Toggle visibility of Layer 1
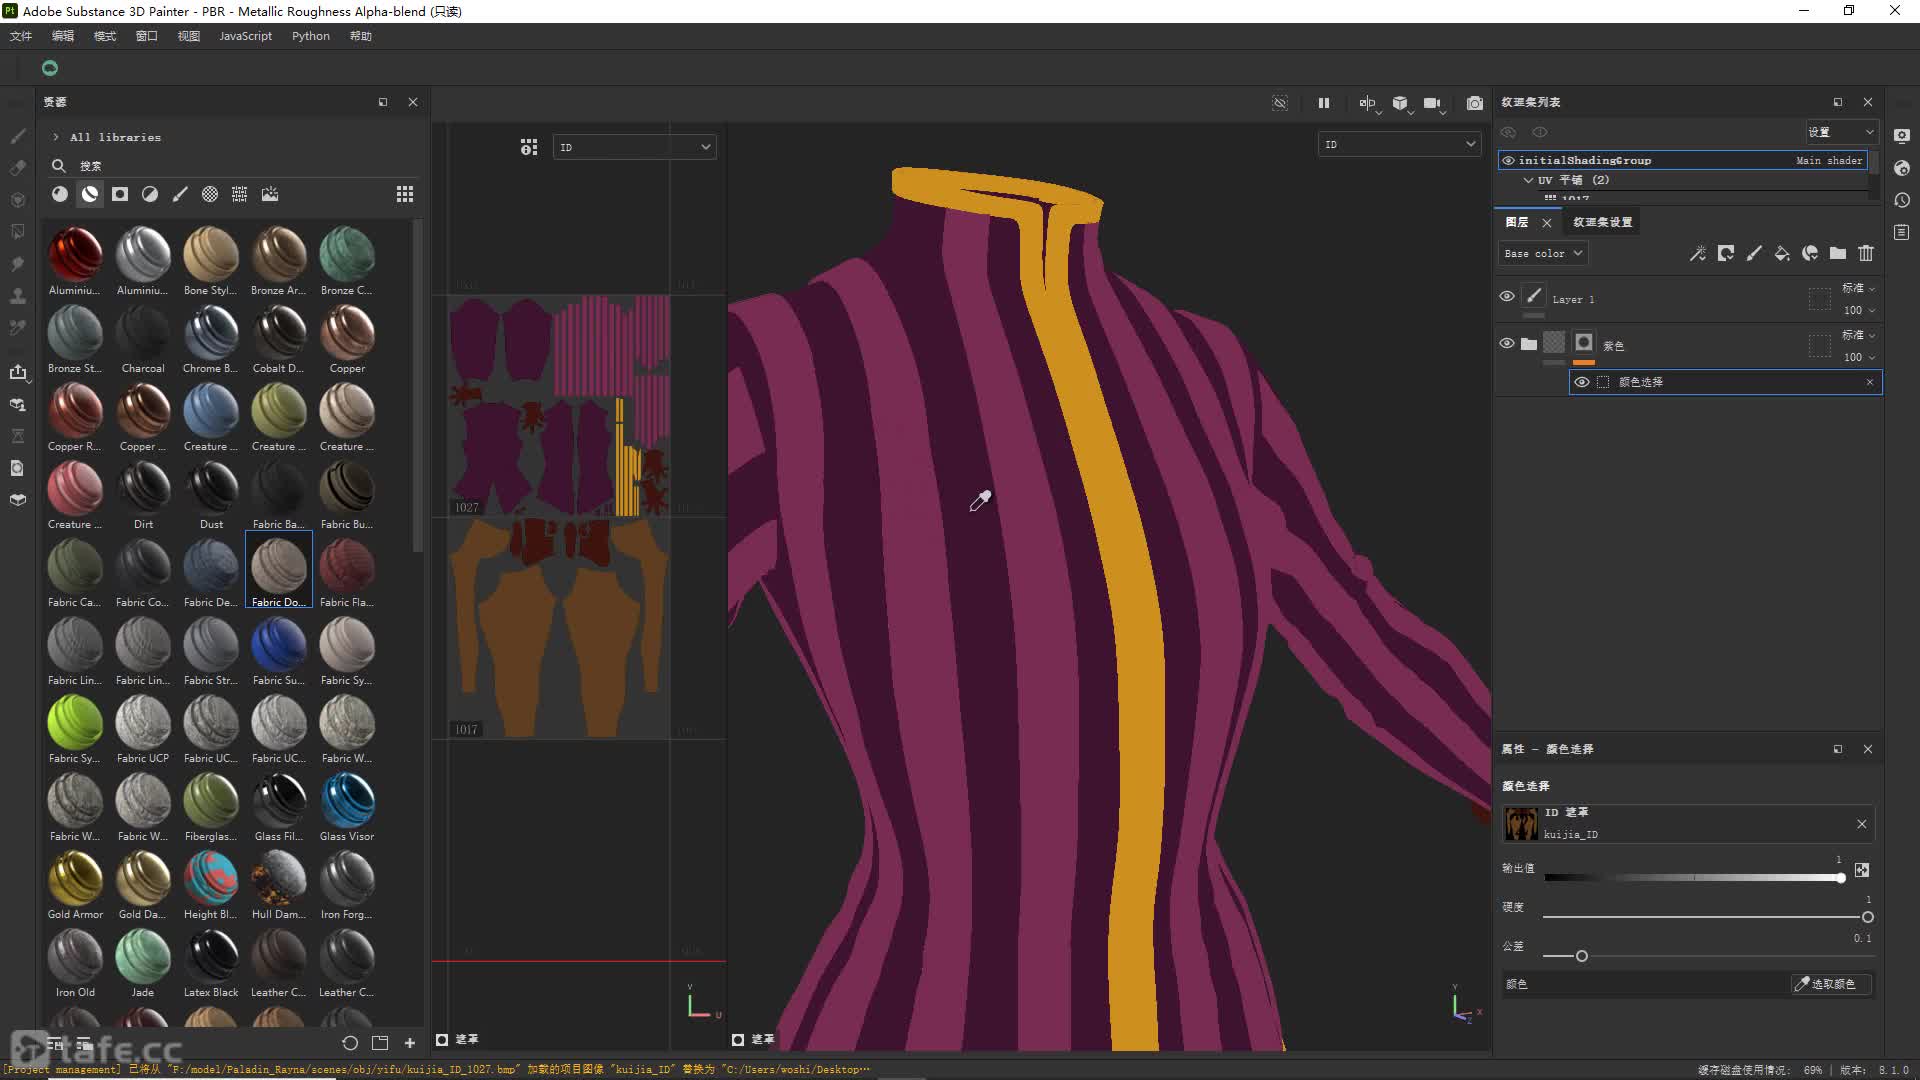 point(1507,297)
